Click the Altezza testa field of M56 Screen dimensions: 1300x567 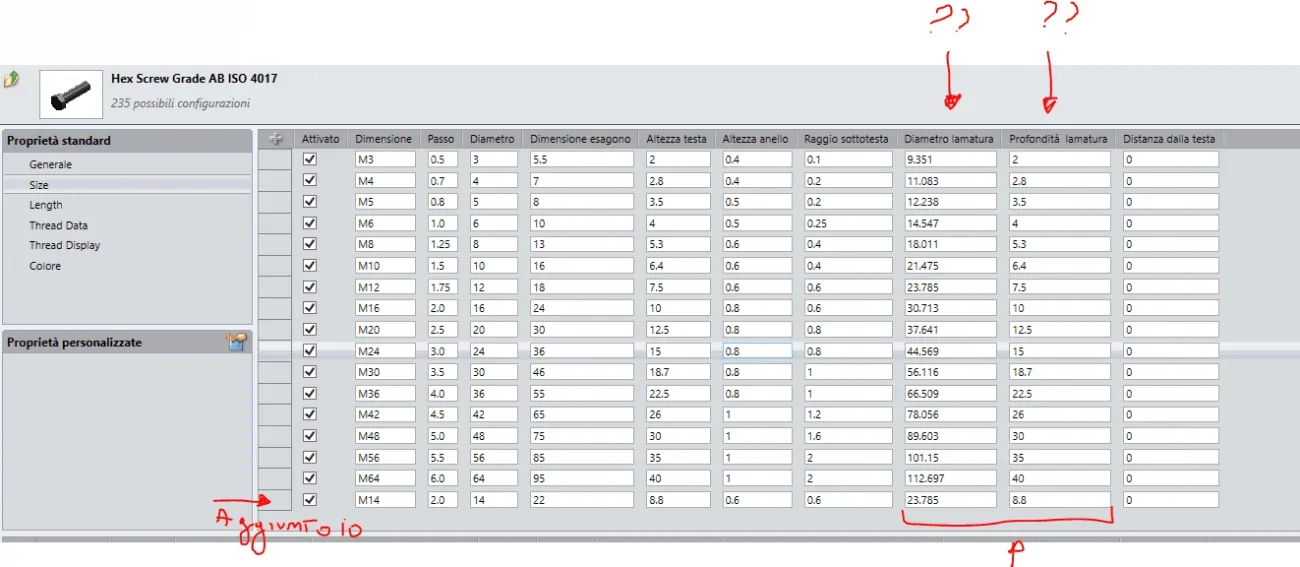[678, 457]
